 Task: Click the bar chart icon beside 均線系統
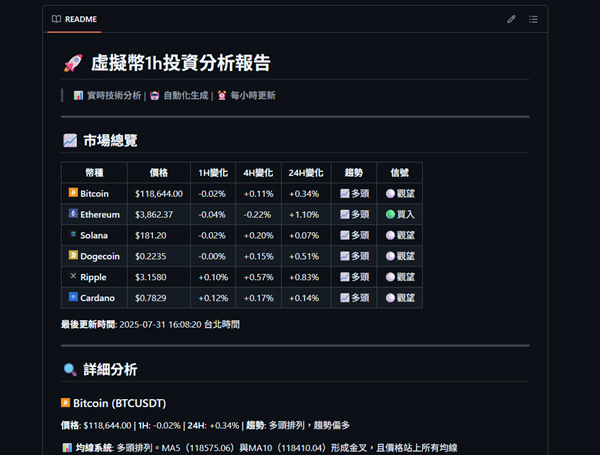(67, 448)
